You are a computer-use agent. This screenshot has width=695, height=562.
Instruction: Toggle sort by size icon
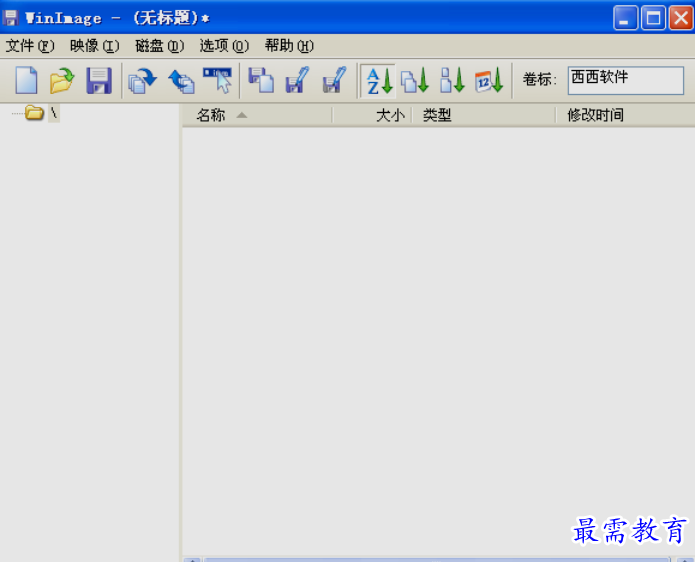(x=452, y=80)
